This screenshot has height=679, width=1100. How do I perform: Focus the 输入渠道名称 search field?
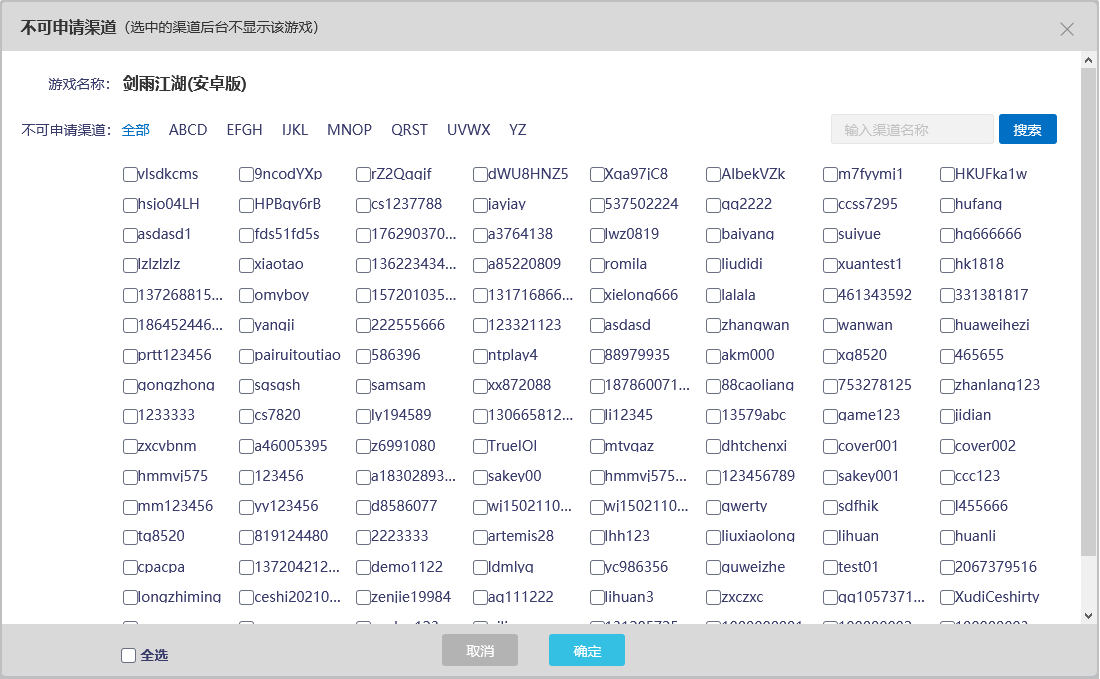tap(912, 129)
